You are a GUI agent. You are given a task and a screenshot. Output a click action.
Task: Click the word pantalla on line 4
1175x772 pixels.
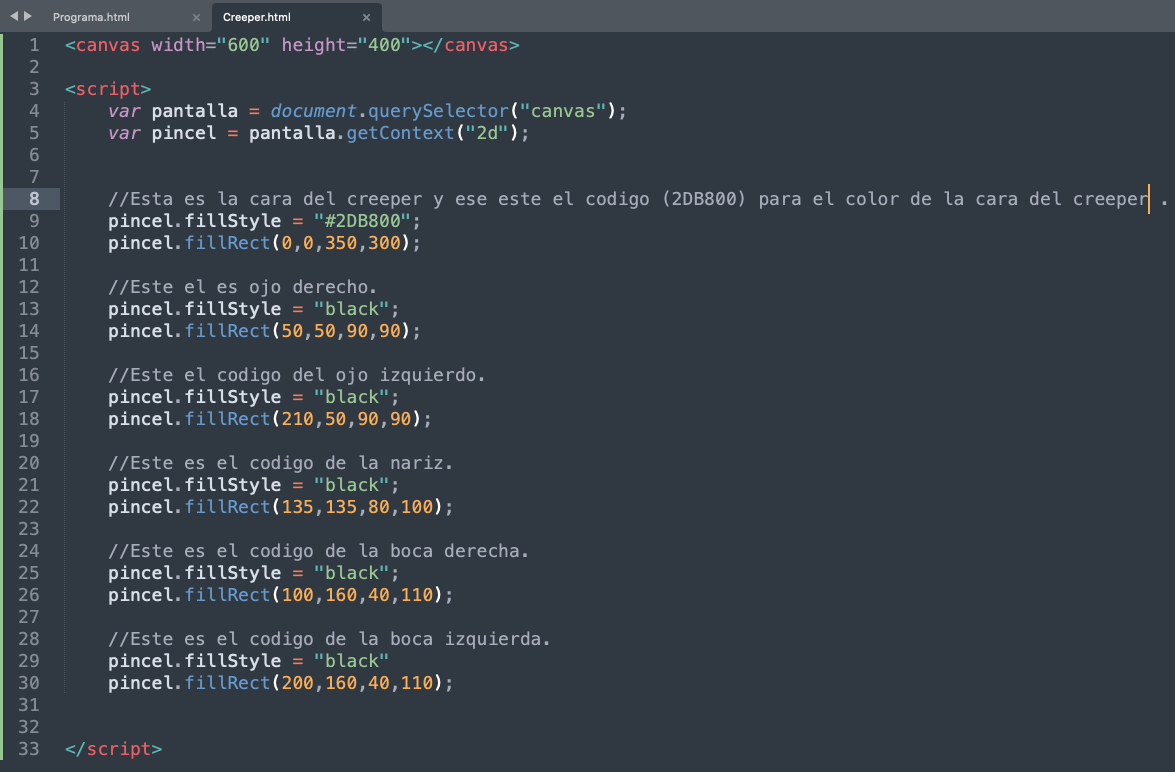[195, 111]
